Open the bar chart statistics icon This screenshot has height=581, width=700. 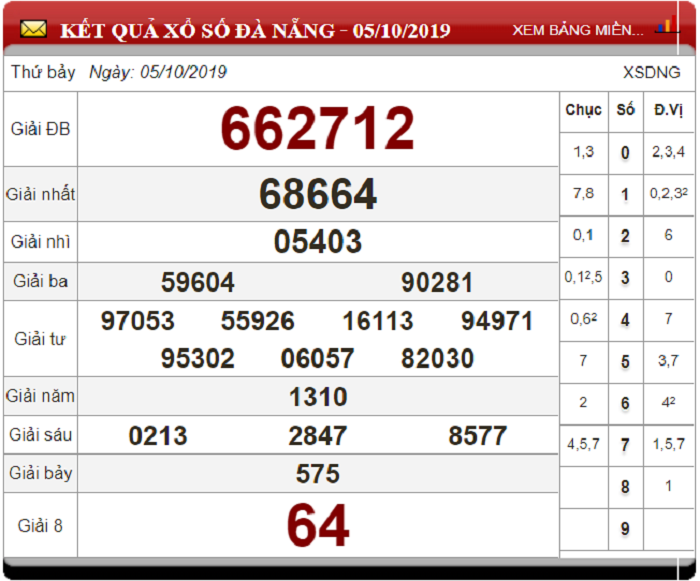(667, 24)
